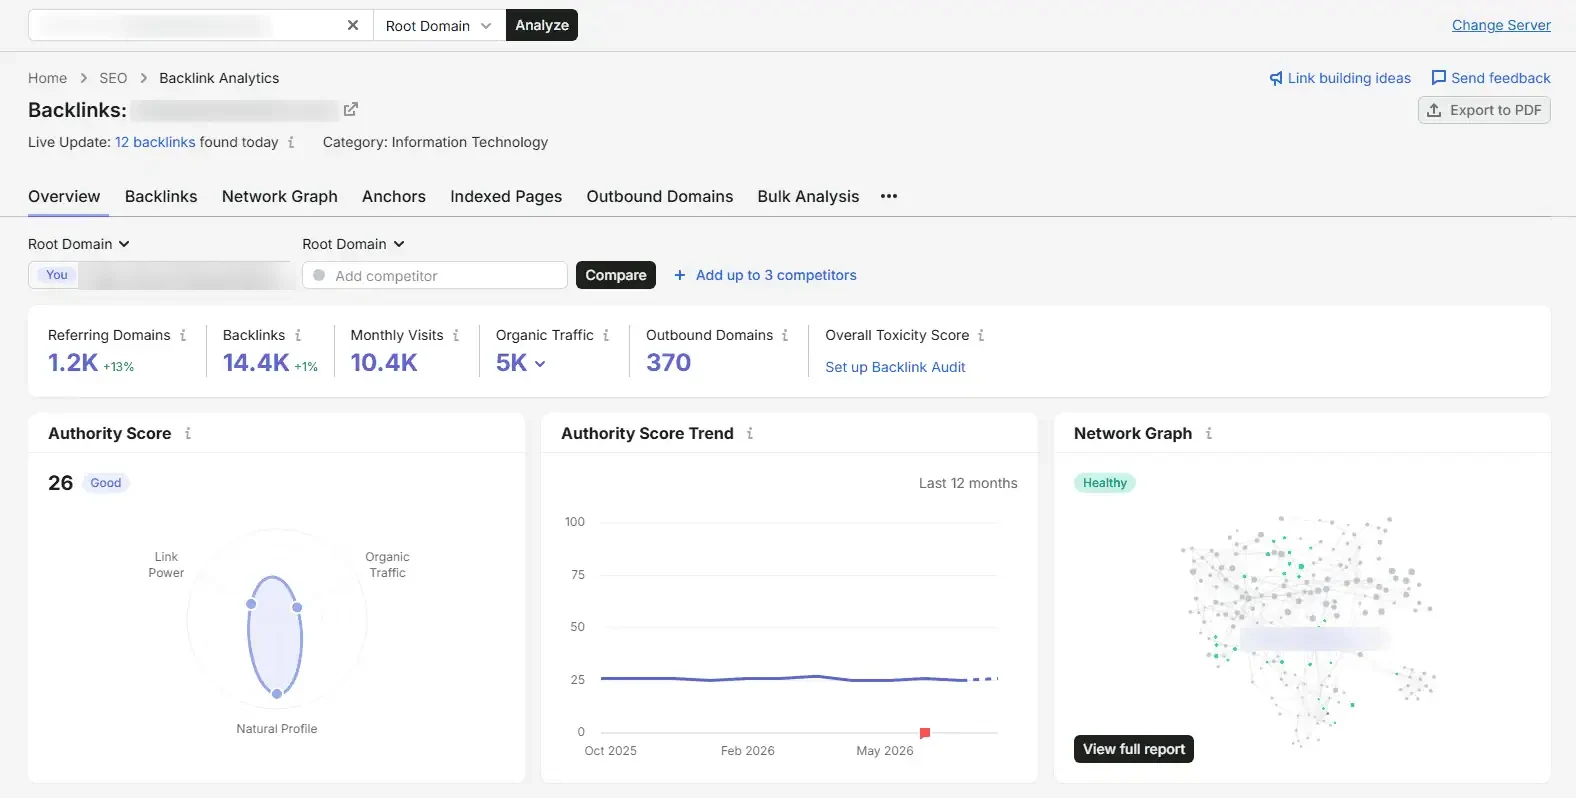Go to the Anchors tab
The height and width of the screenshot is (798, 1576).
click(x=394, y=196)
